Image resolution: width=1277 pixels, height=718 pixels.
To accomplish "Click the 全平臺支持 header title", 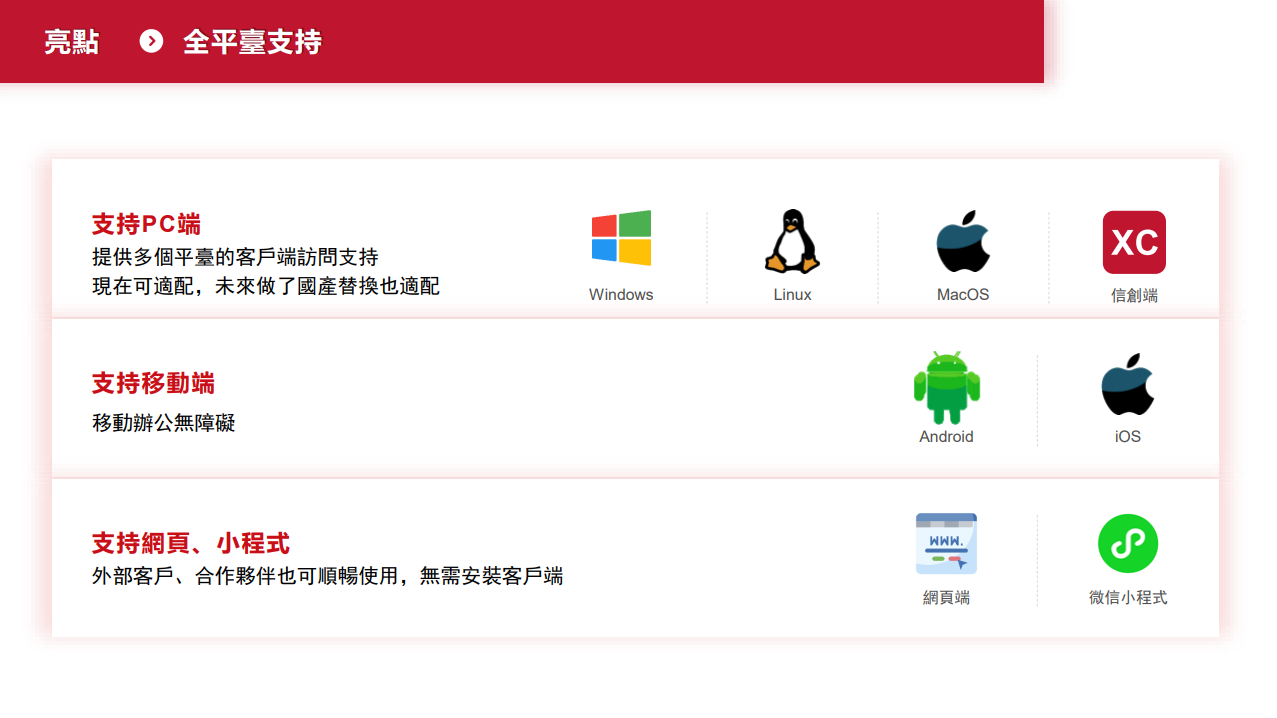I will (x=252, y=42).
